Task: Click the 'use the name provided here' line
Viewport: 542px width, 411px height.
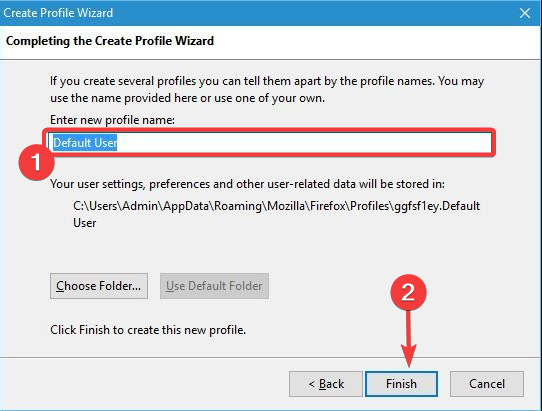Action: coord(187,98)
